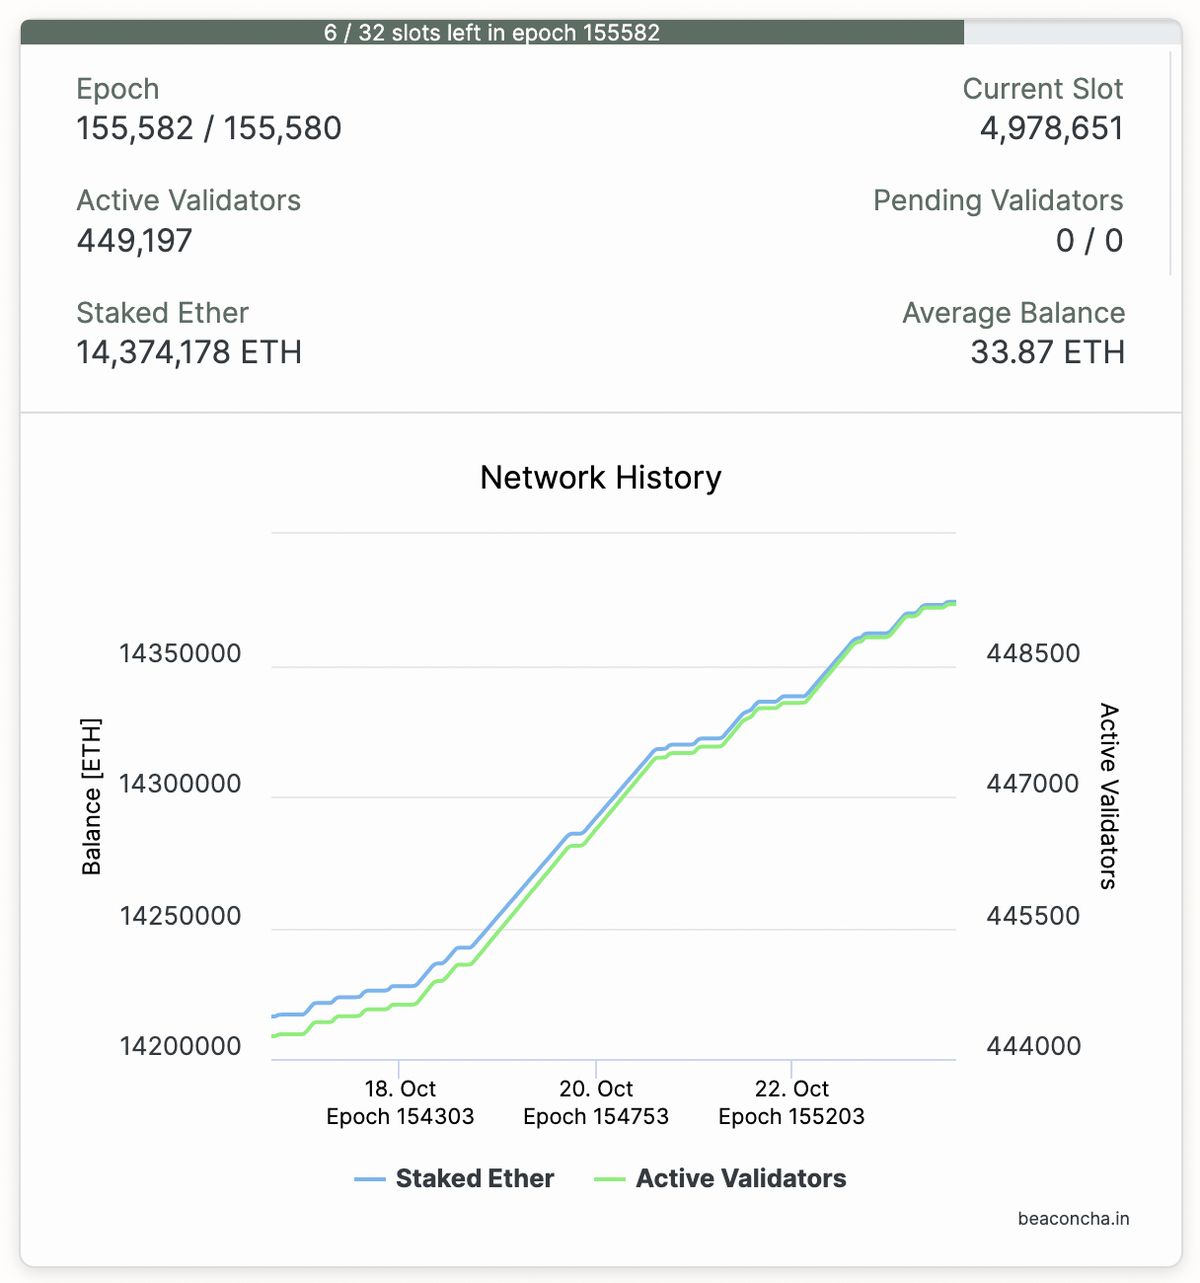
Task: Click the green Active Validators legend line marker
Action: pyautogui.click(x=609, y=1180)
